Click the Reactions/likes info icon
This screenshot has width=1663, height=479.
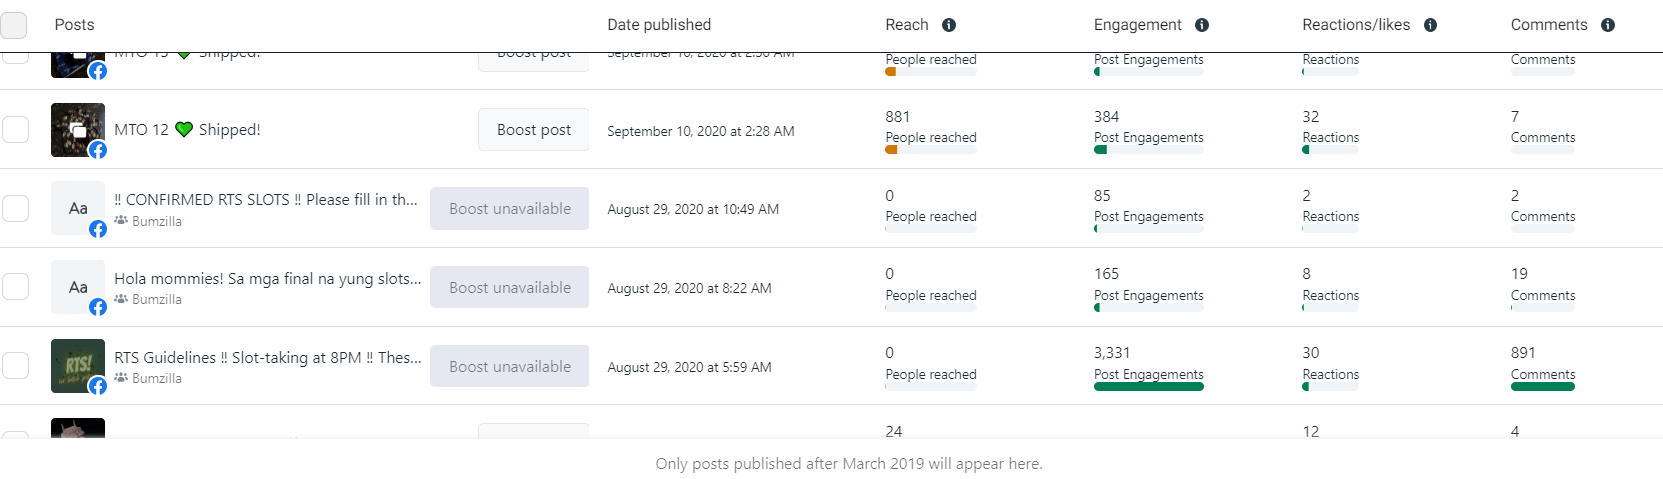(x=1430, y=25)
